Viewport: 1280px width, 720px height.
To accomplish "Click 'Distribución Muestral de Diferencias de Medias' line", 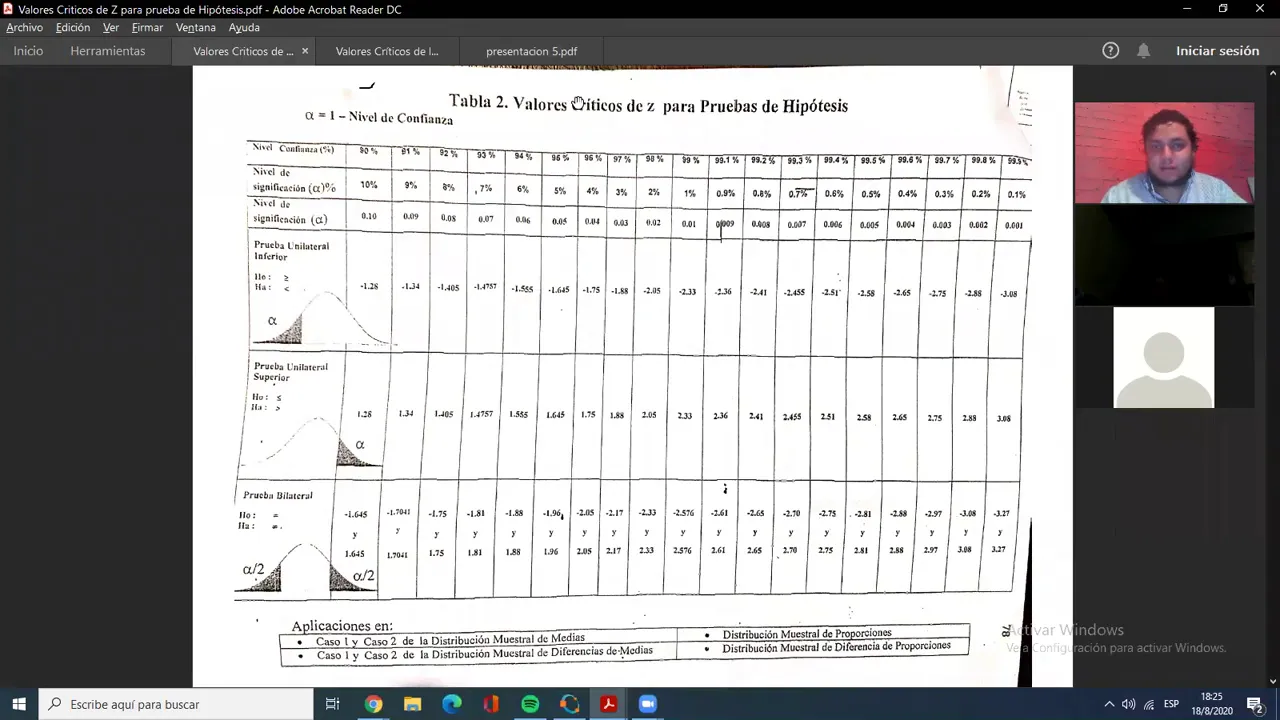I will [484, 654].
